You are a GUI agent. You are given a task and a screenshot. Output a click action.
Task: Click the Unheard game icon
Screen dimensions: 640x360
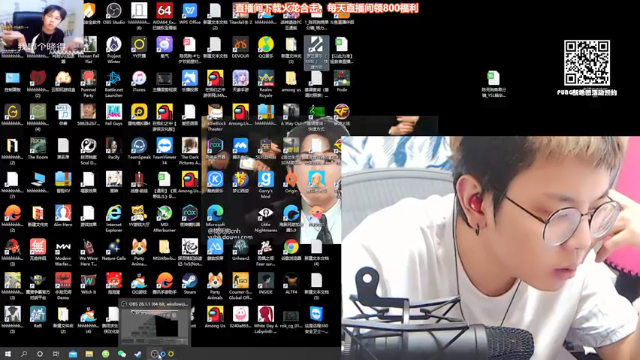(240, 250)
